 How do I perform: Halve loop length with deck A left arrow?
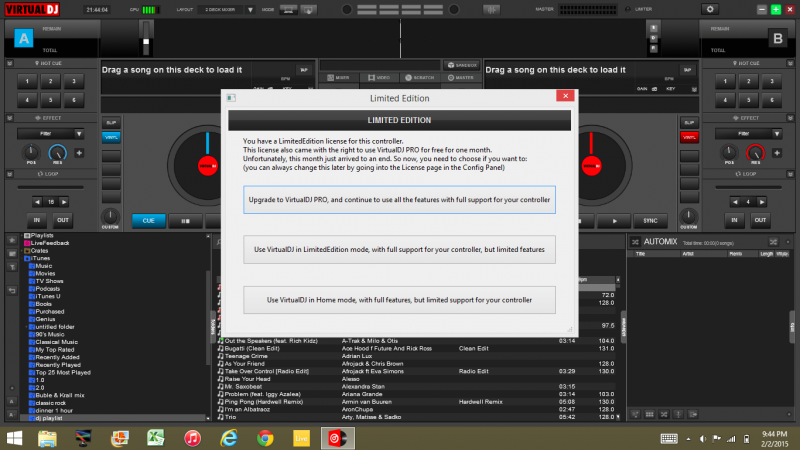coord(37,202)
